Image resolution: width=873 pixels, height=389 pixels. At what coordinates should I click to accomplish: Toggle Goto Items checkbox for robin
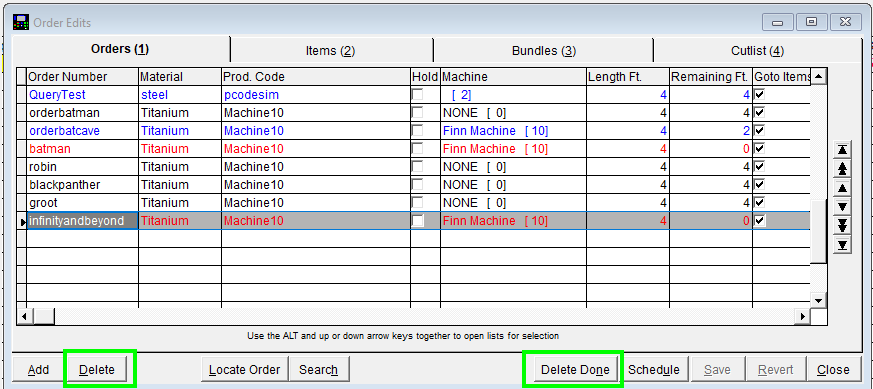coord(759,166)
